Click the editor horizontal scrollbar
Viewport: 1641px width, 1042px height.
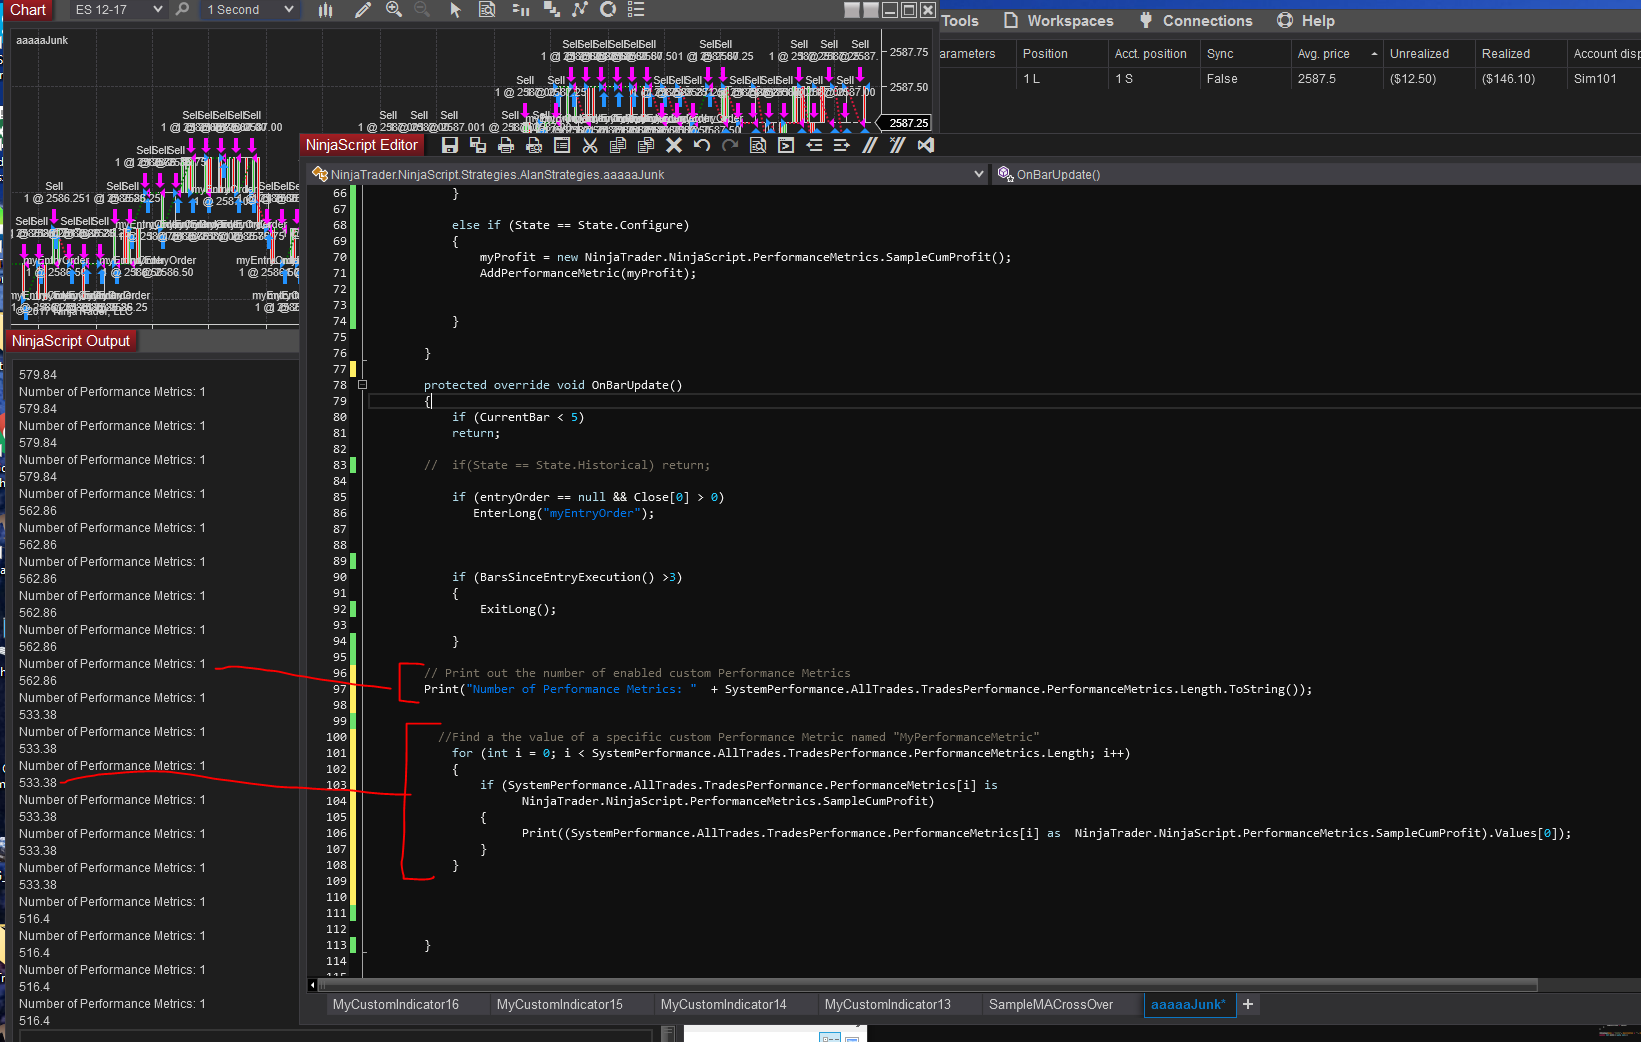coord(927,985)
